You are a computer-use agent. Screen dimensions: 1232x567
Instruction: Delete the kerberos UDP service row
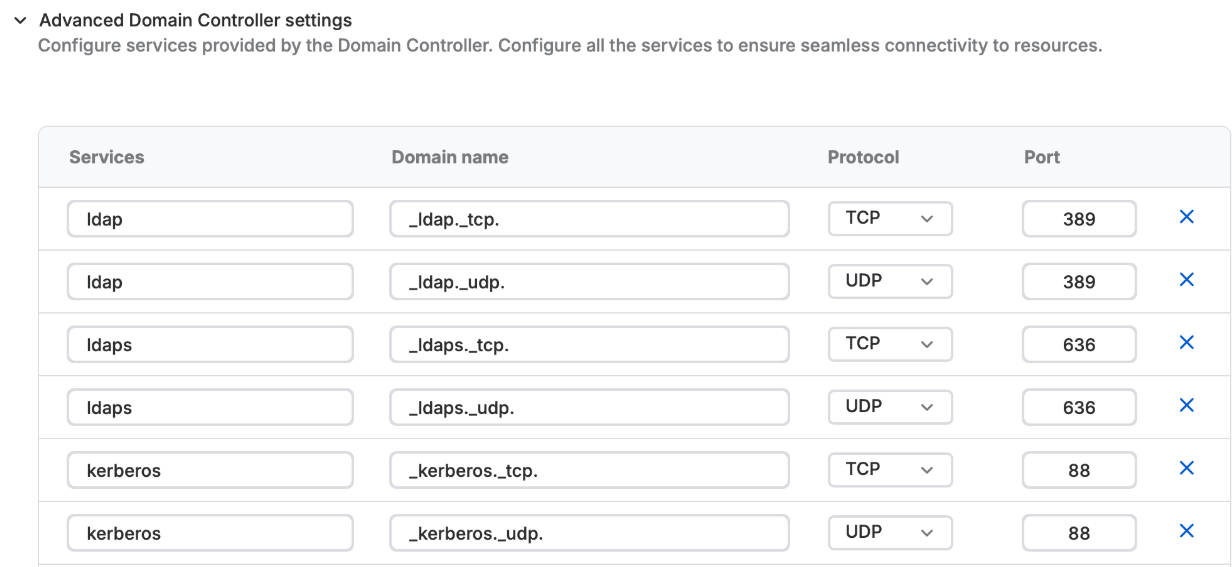(1187, 531)
